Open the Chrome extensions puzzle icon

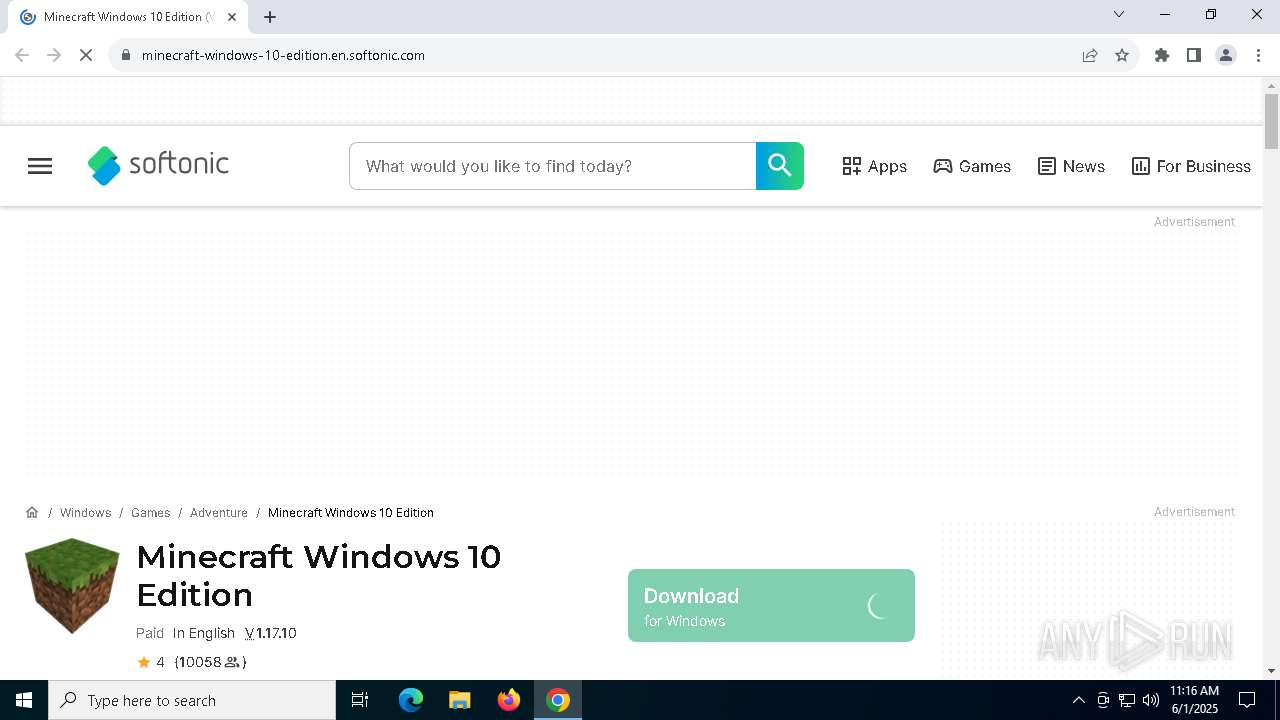[x=1162, y=55]
